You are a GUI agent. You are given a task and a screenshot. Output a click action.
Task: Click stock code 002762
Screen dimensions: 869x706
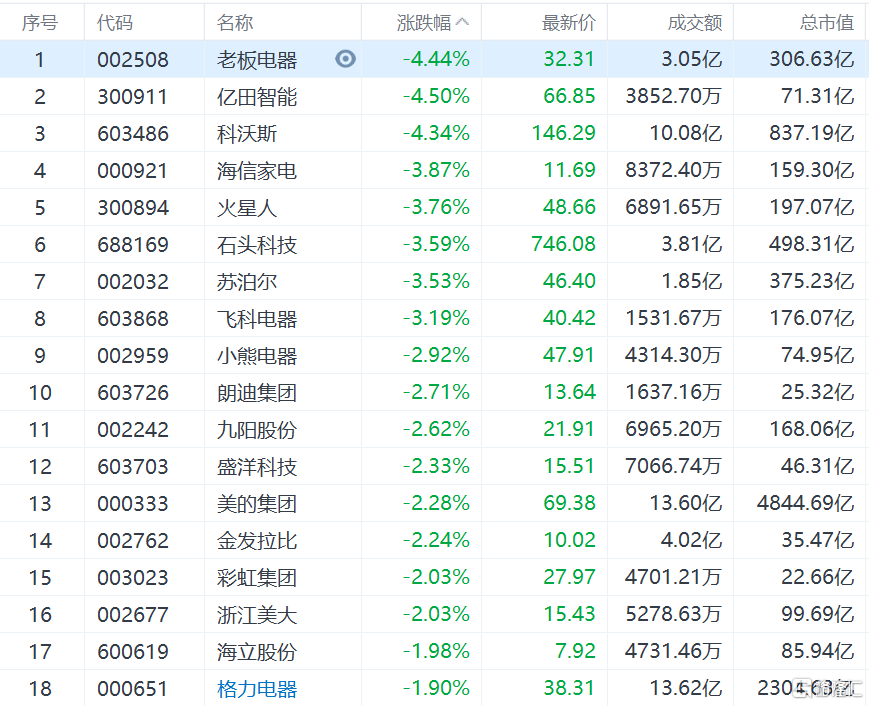point(133,541)
